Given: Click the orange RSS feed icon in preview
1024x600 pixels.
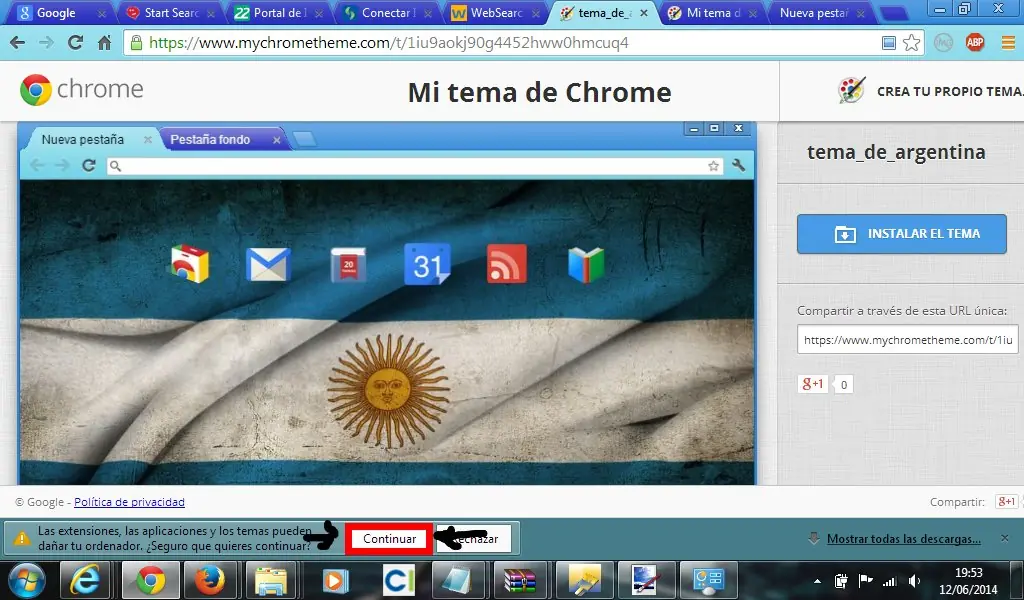Looking at the screenshot, I should click(507, 264).
